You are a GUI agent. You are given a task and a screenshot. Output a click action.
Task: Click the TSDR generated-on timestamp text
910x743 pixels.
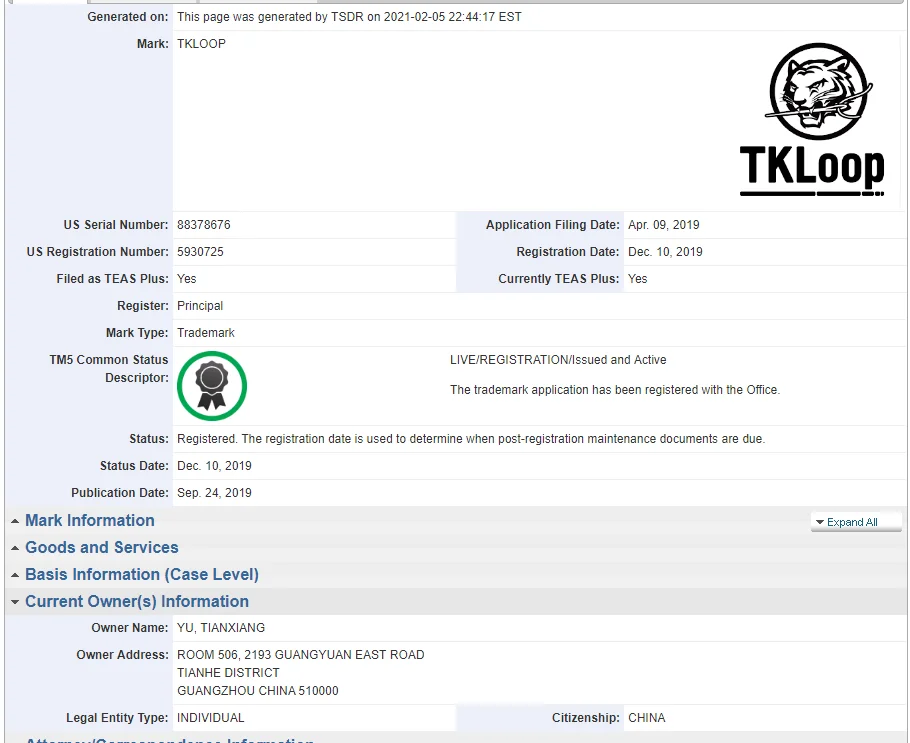pyautogui.click(x=349, y=17)
